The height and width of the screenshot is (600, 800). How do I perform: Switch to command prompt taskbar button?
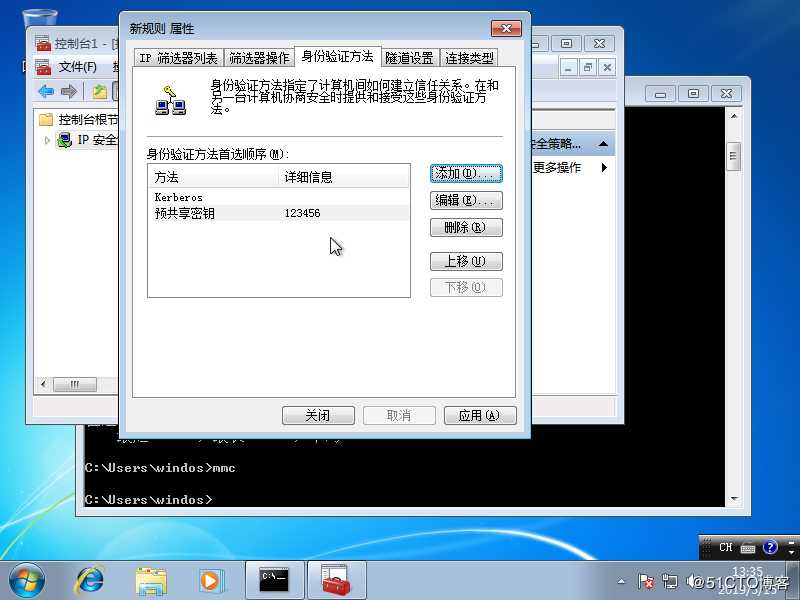[x=274, y=581]
